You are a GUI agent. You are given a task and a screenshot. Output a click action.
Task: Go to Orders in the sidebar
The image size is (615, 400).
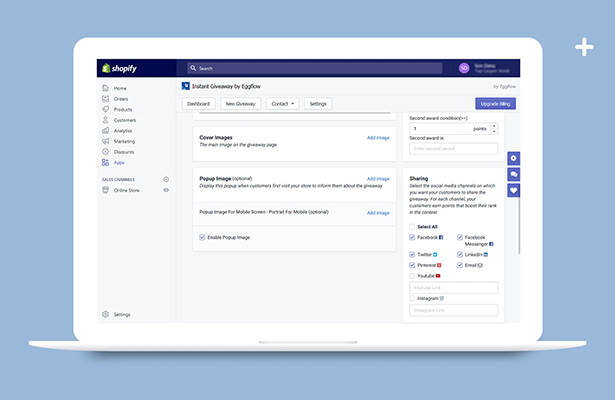point(120,99)
